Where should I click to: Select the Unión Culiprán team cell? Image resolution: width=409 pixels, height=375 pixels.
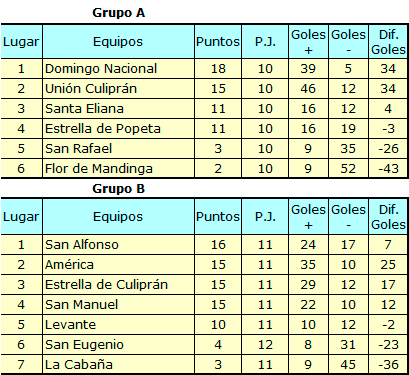pyautogui.click(x=118, y=89)
